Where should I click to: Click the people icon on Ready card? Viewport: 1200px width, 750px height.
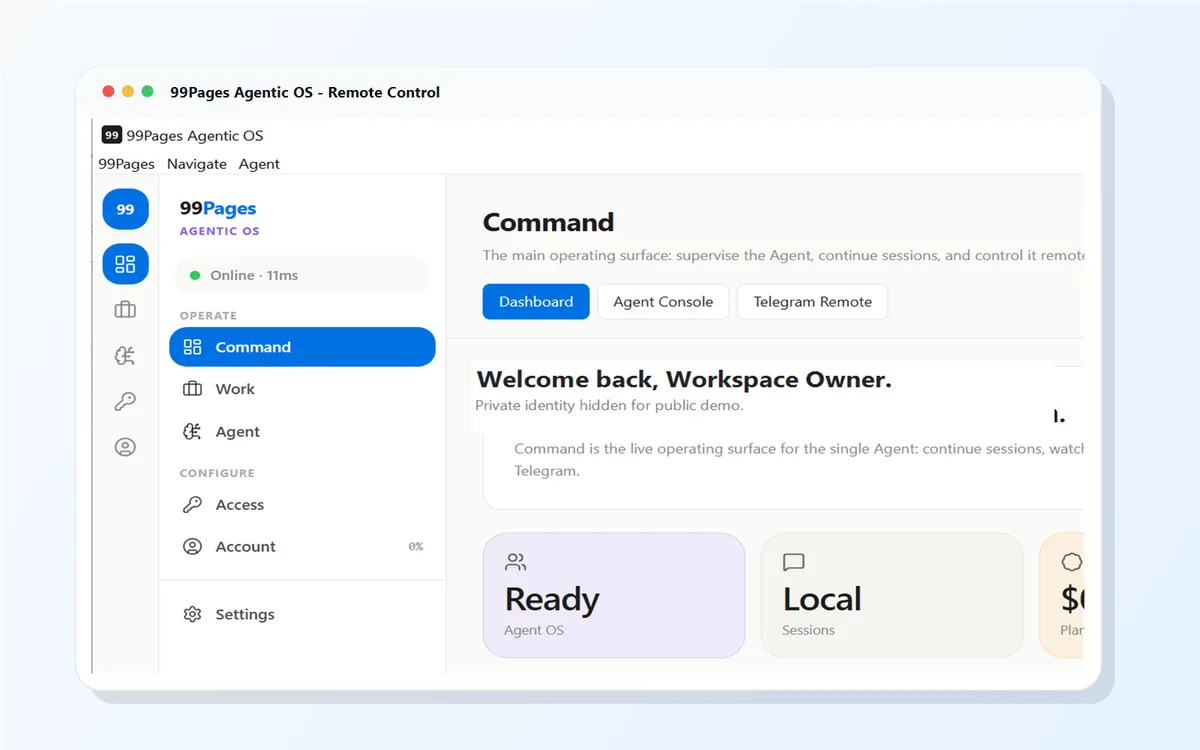click(x=516, y=562)
